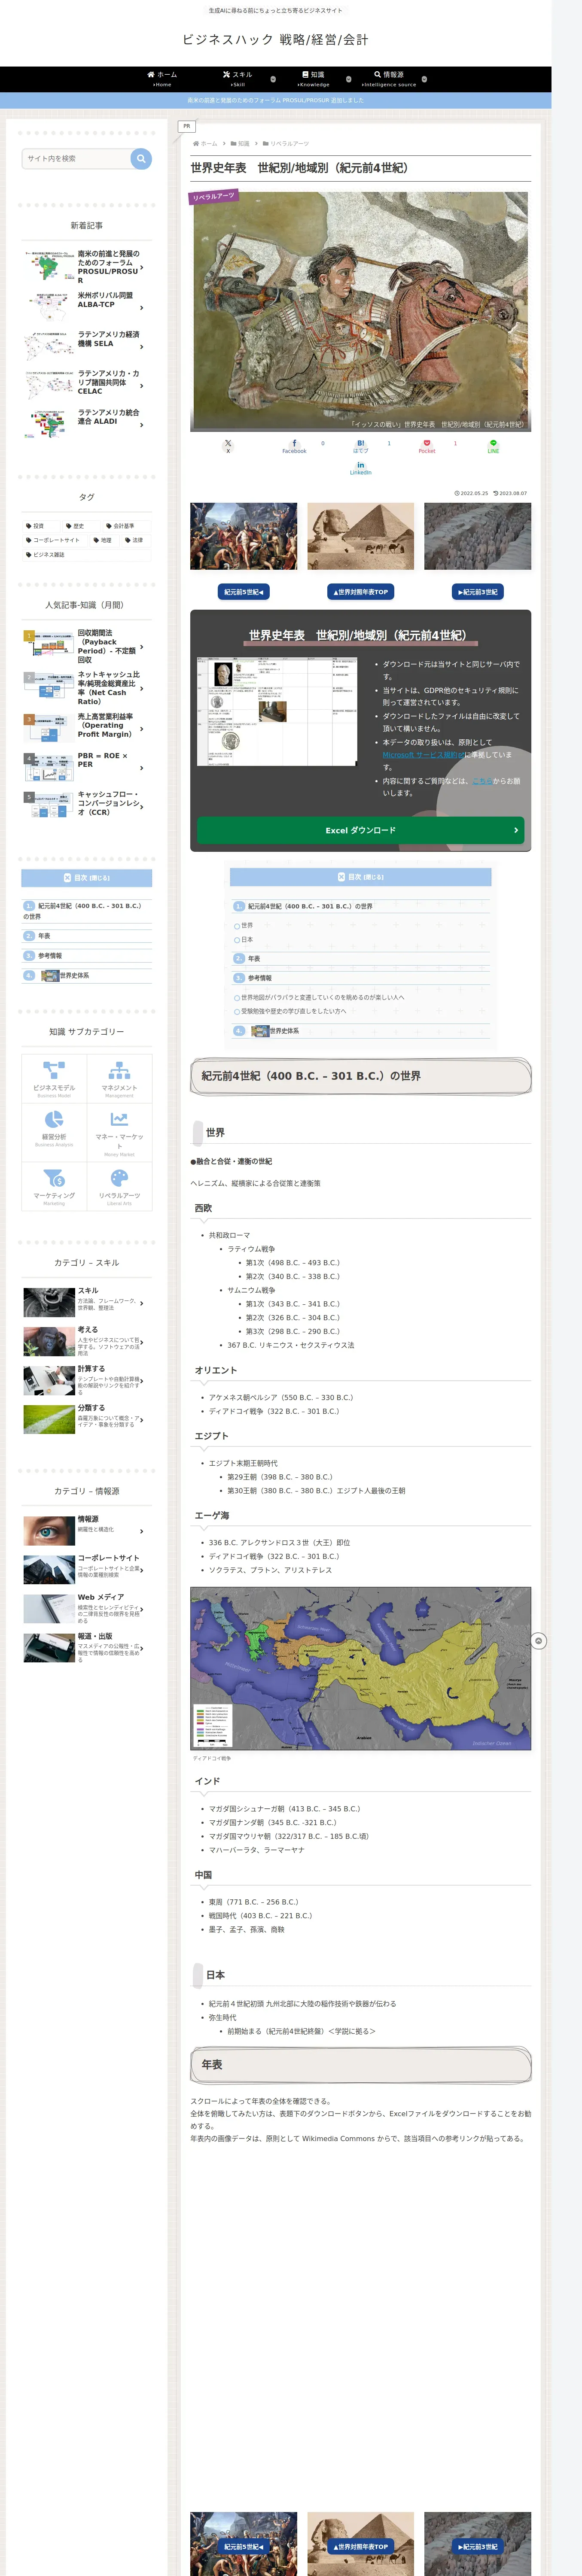
Task: Open the 情報源 Intelligence source menu
Action: 389,79
